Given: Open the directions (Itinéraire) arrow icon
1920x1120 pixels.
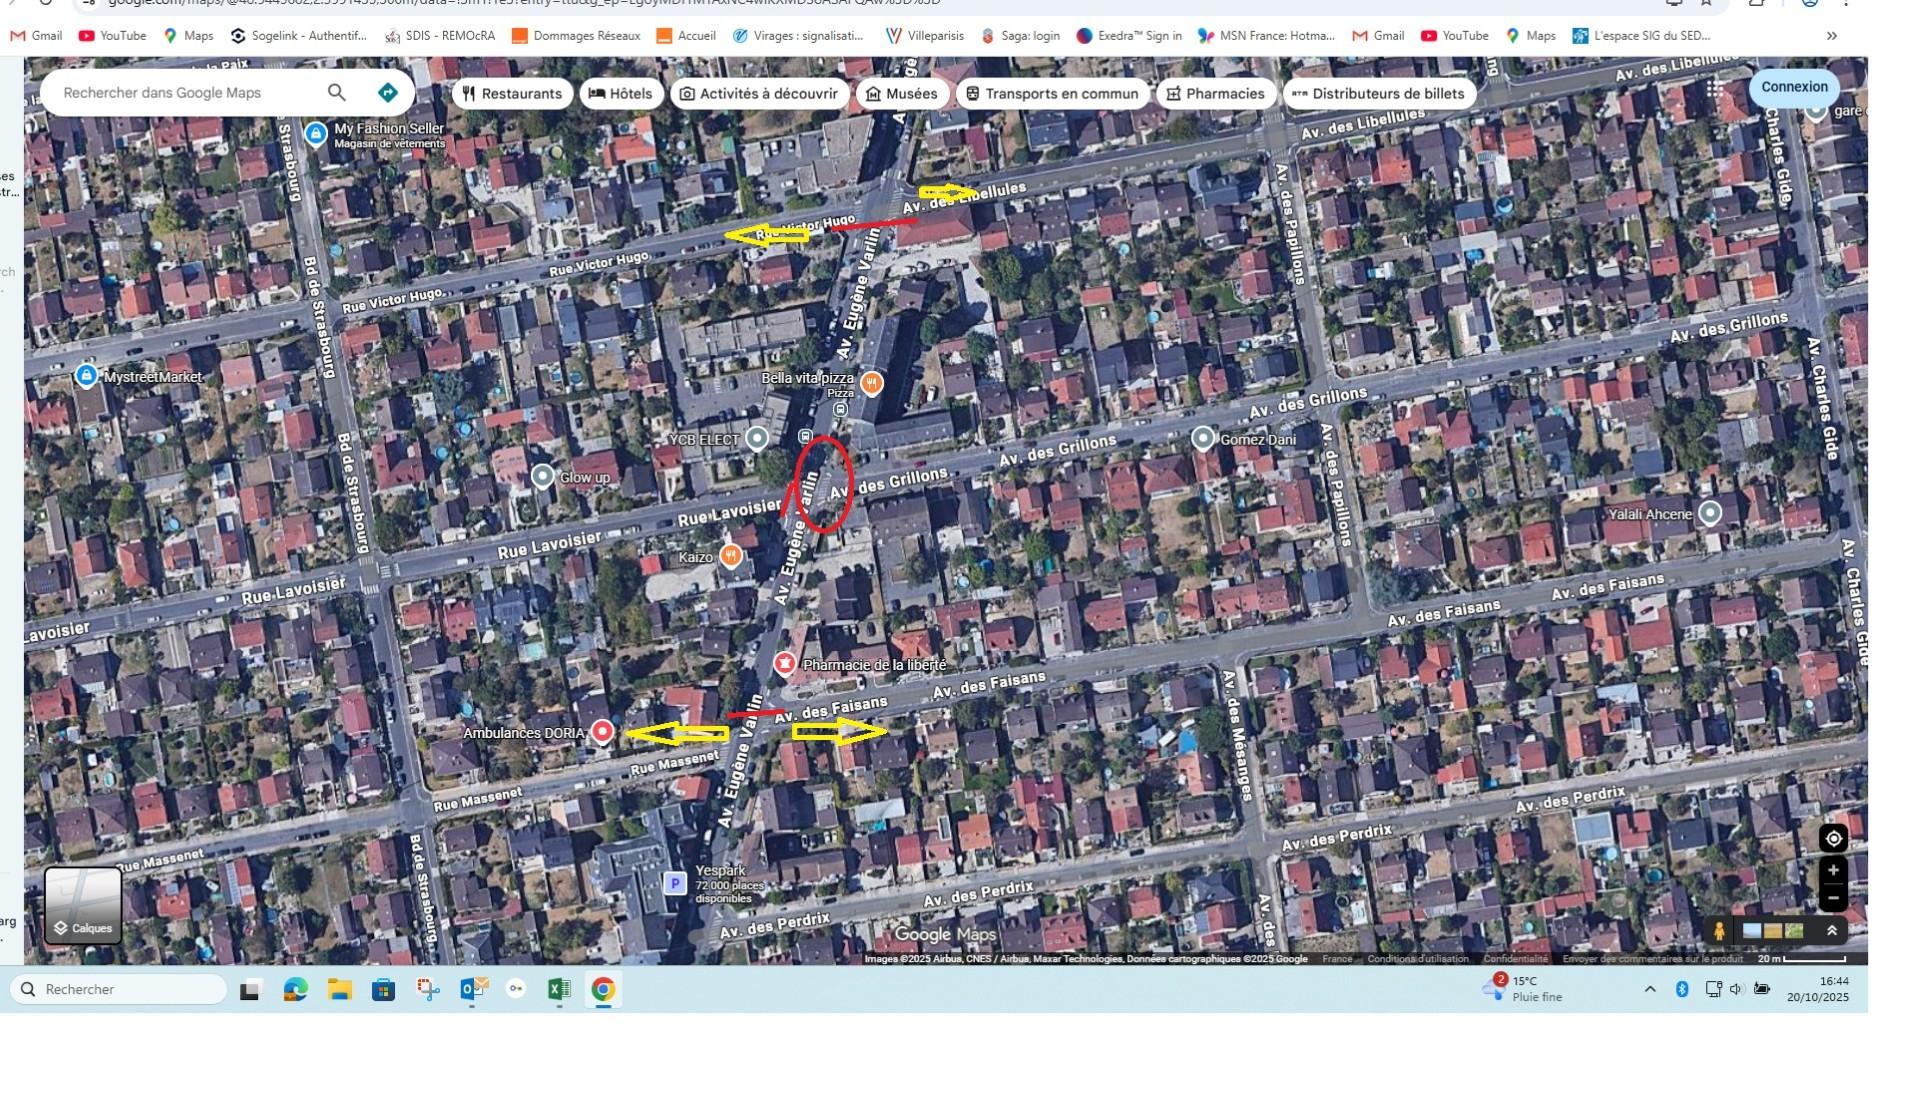Looking at the screenshot, I should click(x=388, y=93).
